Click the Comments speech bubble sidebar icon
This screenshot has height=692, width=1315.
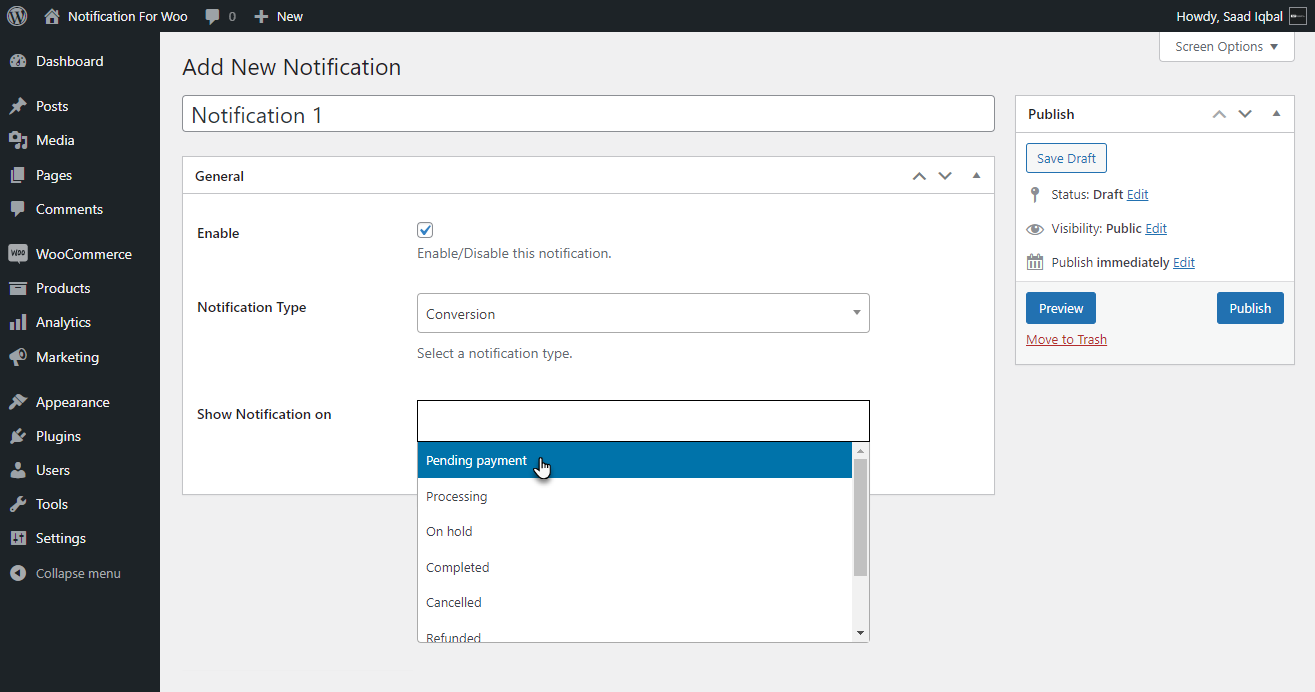pos(18,209)
